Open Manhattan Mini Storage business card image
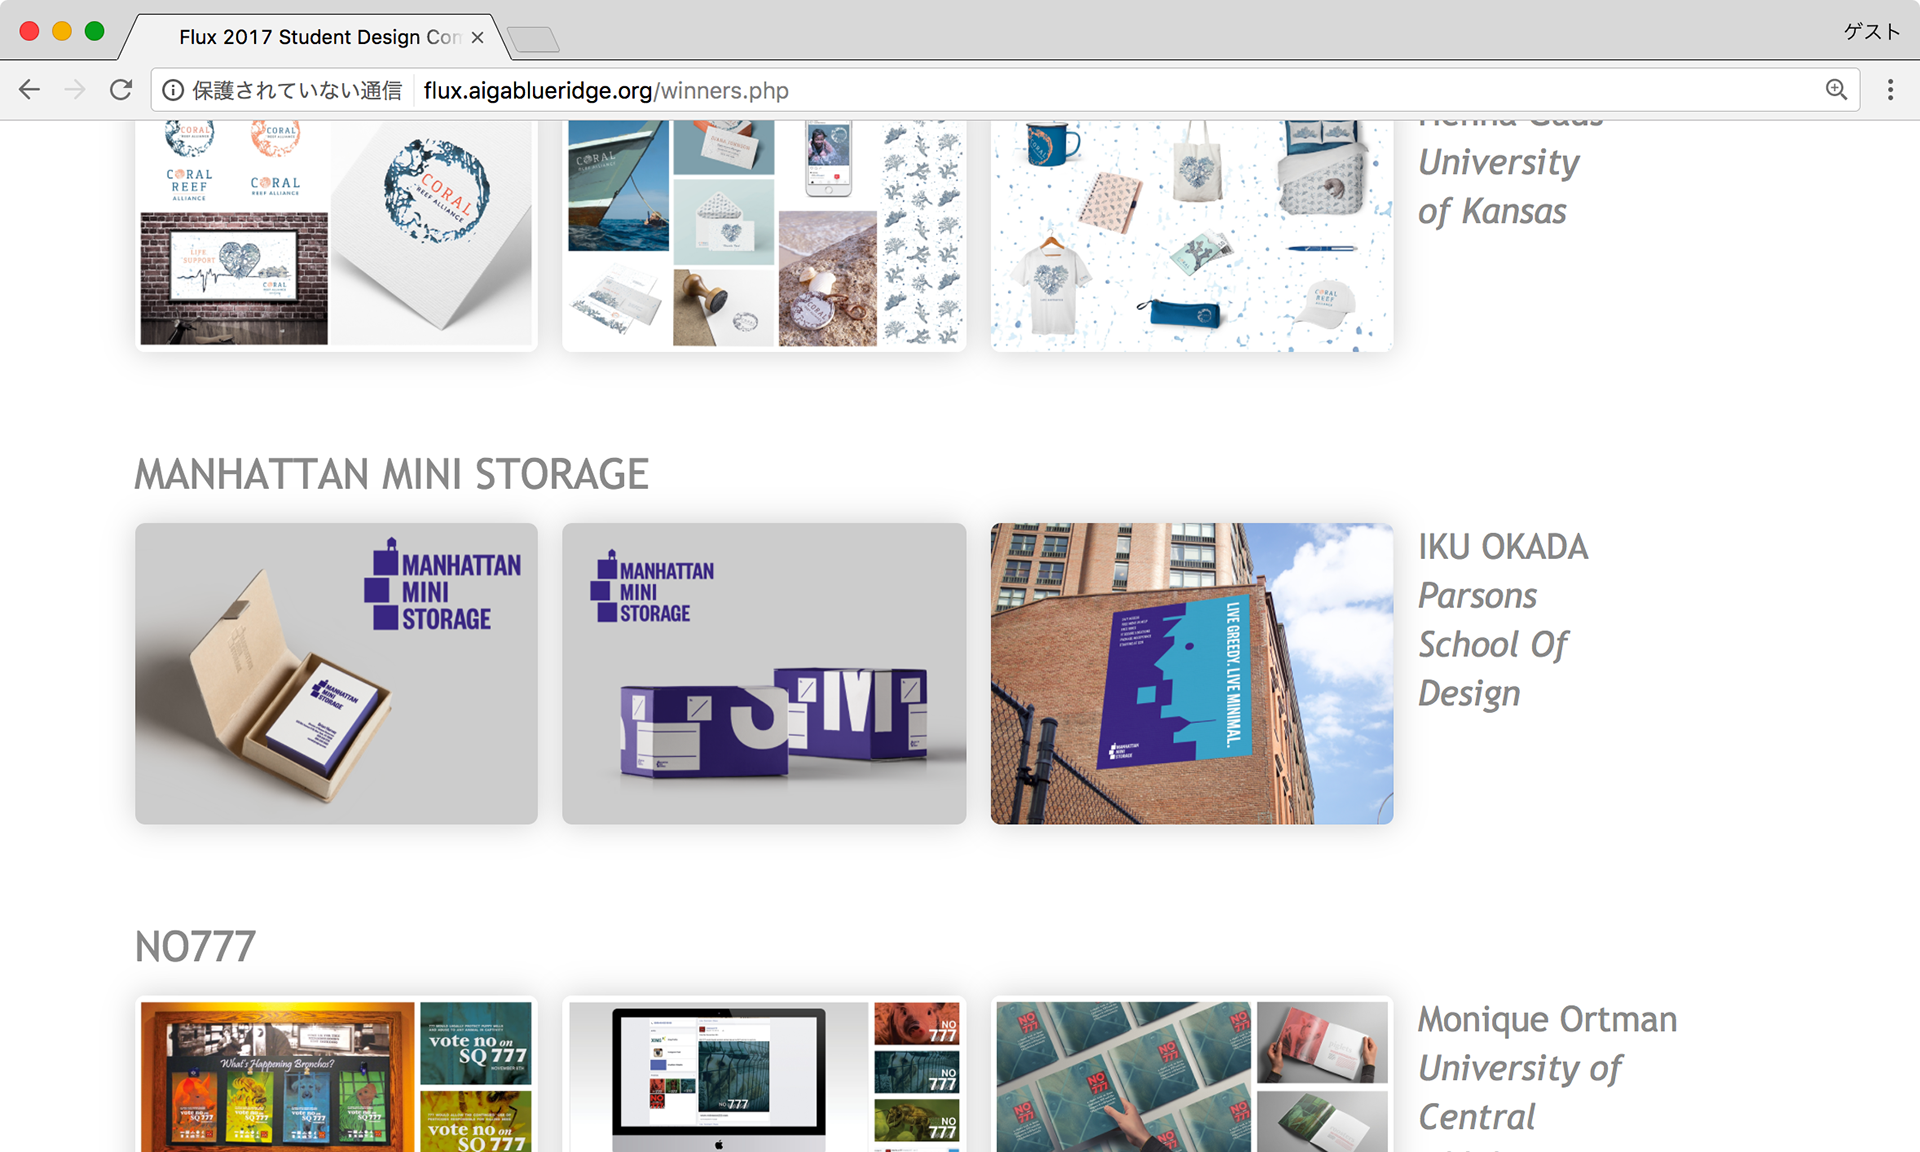Screen dimensions: 1920x1152 coord(336,674)
